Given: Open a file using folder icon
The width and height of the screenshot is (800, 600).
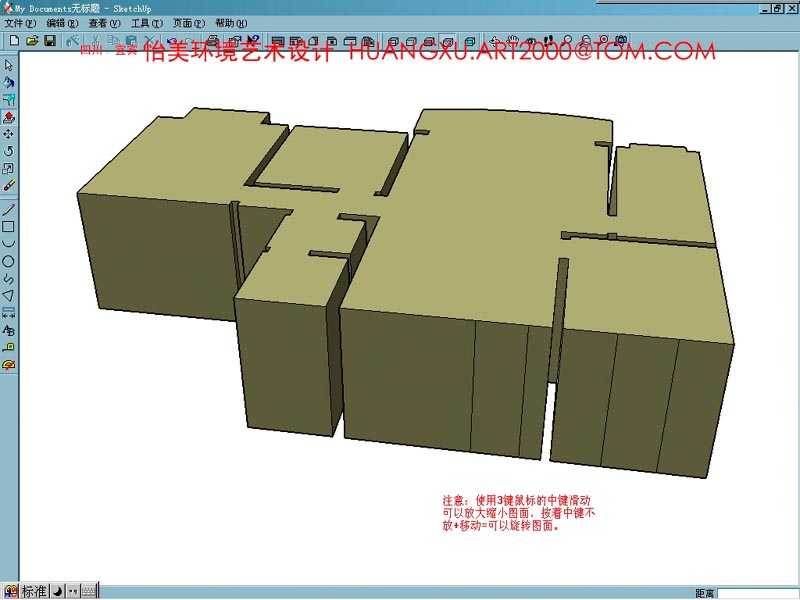Looking at the screenshot, I should click(x=32, y=41).
